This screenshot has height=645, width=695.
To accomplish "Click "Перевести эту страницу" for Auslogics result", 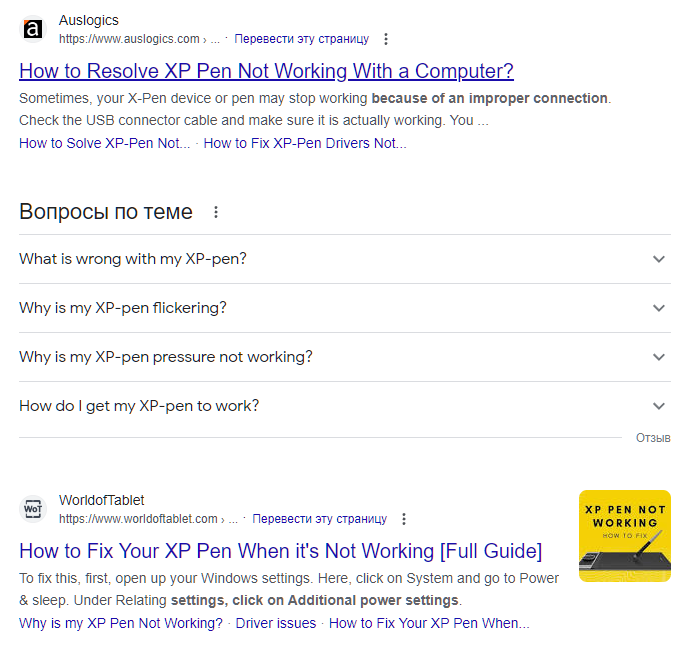I will [301, 39].
